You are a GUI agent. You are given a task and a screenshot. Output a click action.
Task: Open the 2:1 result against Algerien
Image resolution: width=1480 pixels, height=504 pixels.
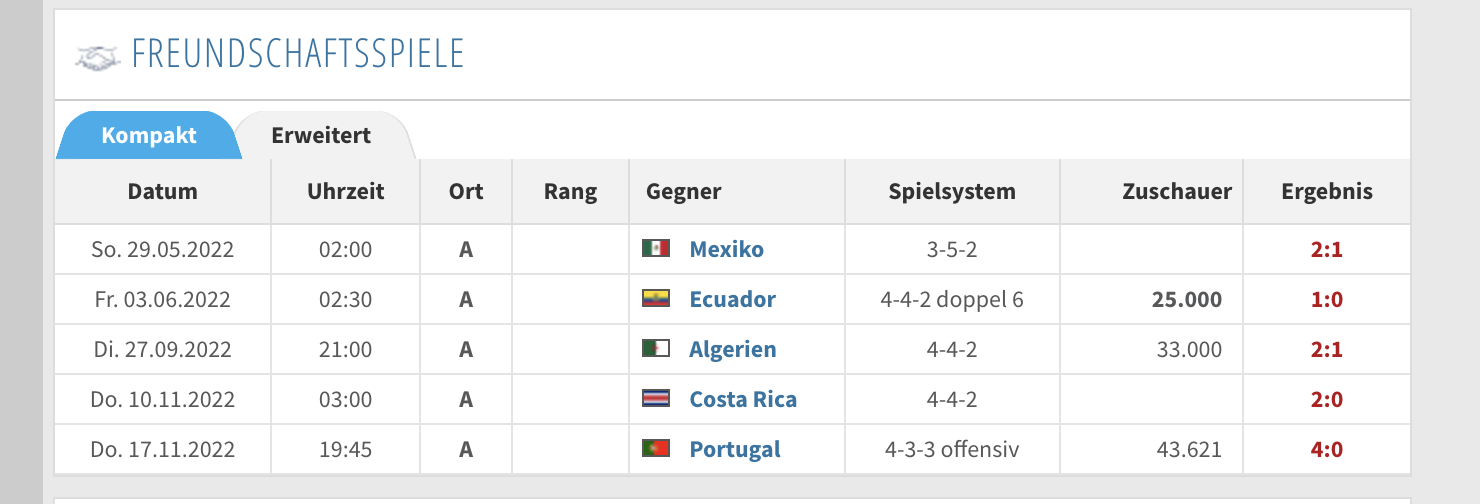[x=1326, y=349]
